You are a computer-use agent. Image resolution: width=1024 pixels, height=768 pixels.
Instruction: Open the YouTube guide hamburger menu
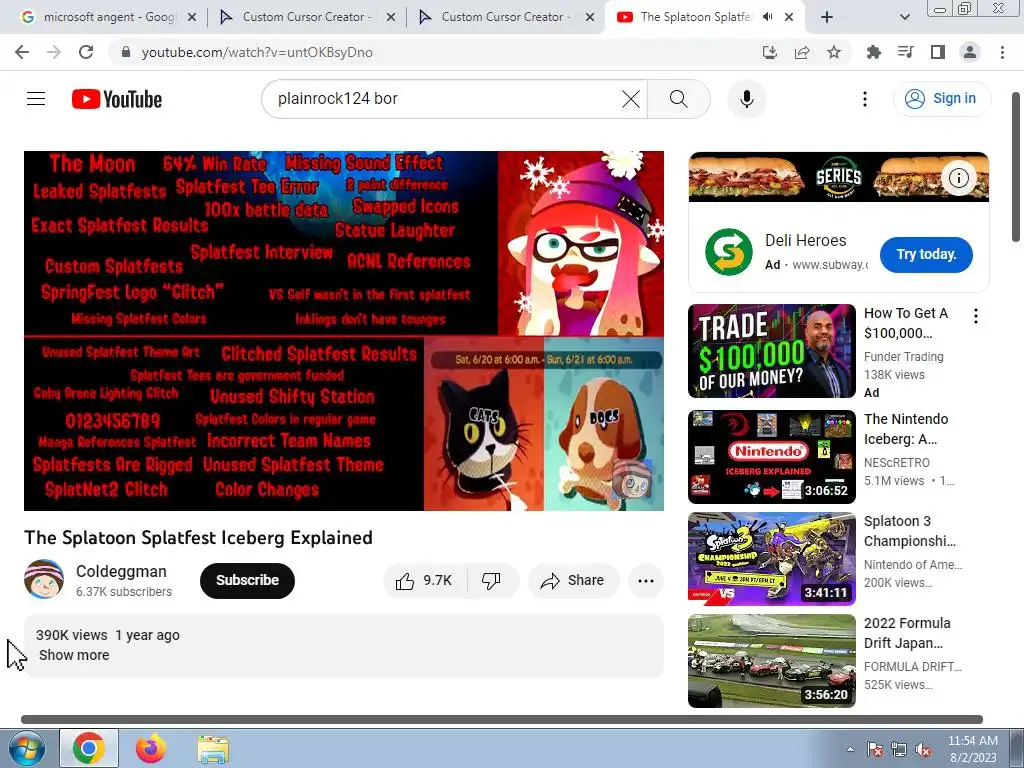pyautogui.click(x=36, y=99)
